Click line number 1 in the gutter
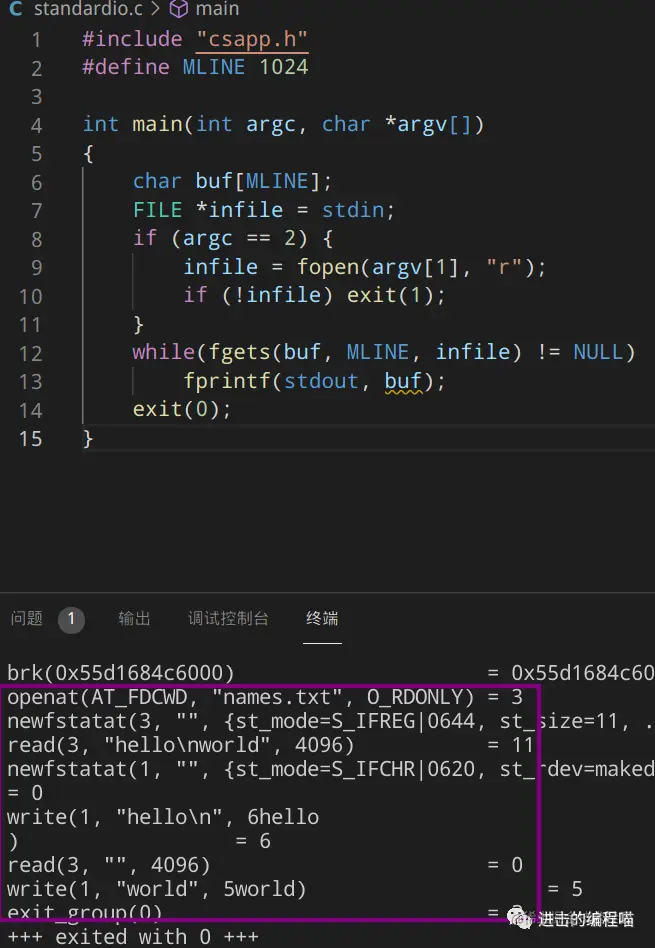 tap(36, 40)
